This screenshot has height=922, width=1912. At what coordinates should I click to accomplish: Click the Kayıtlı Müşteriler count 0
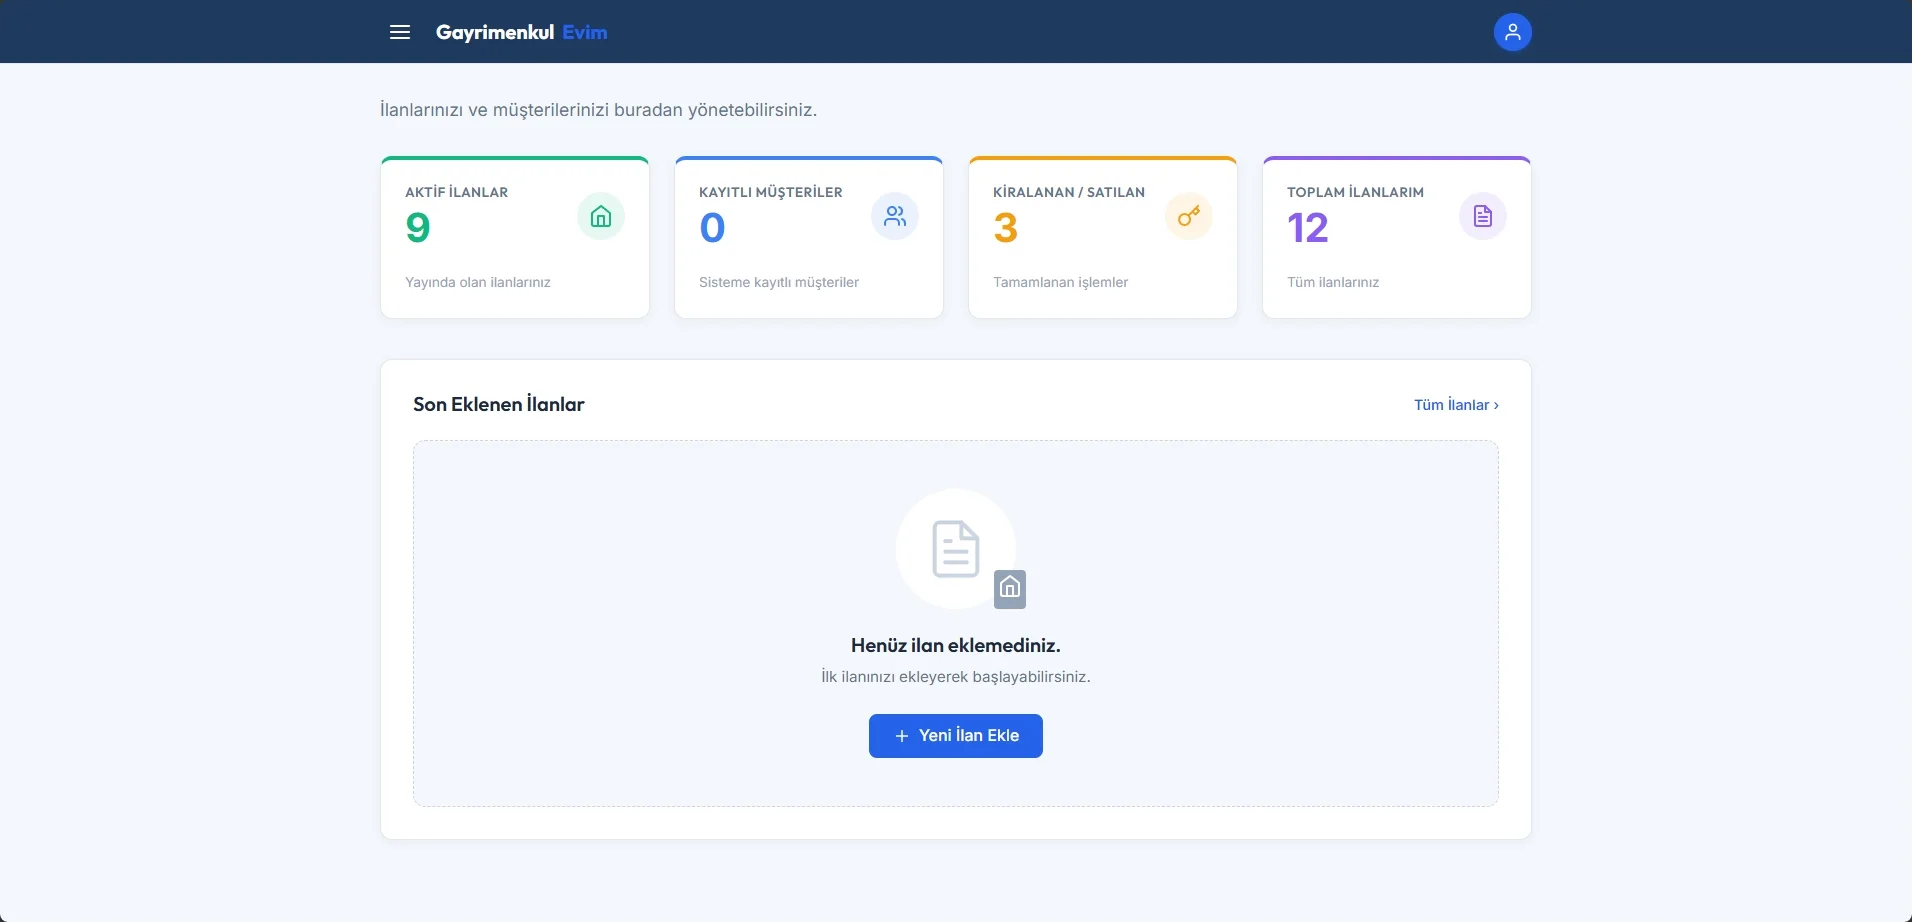[712, 228]
